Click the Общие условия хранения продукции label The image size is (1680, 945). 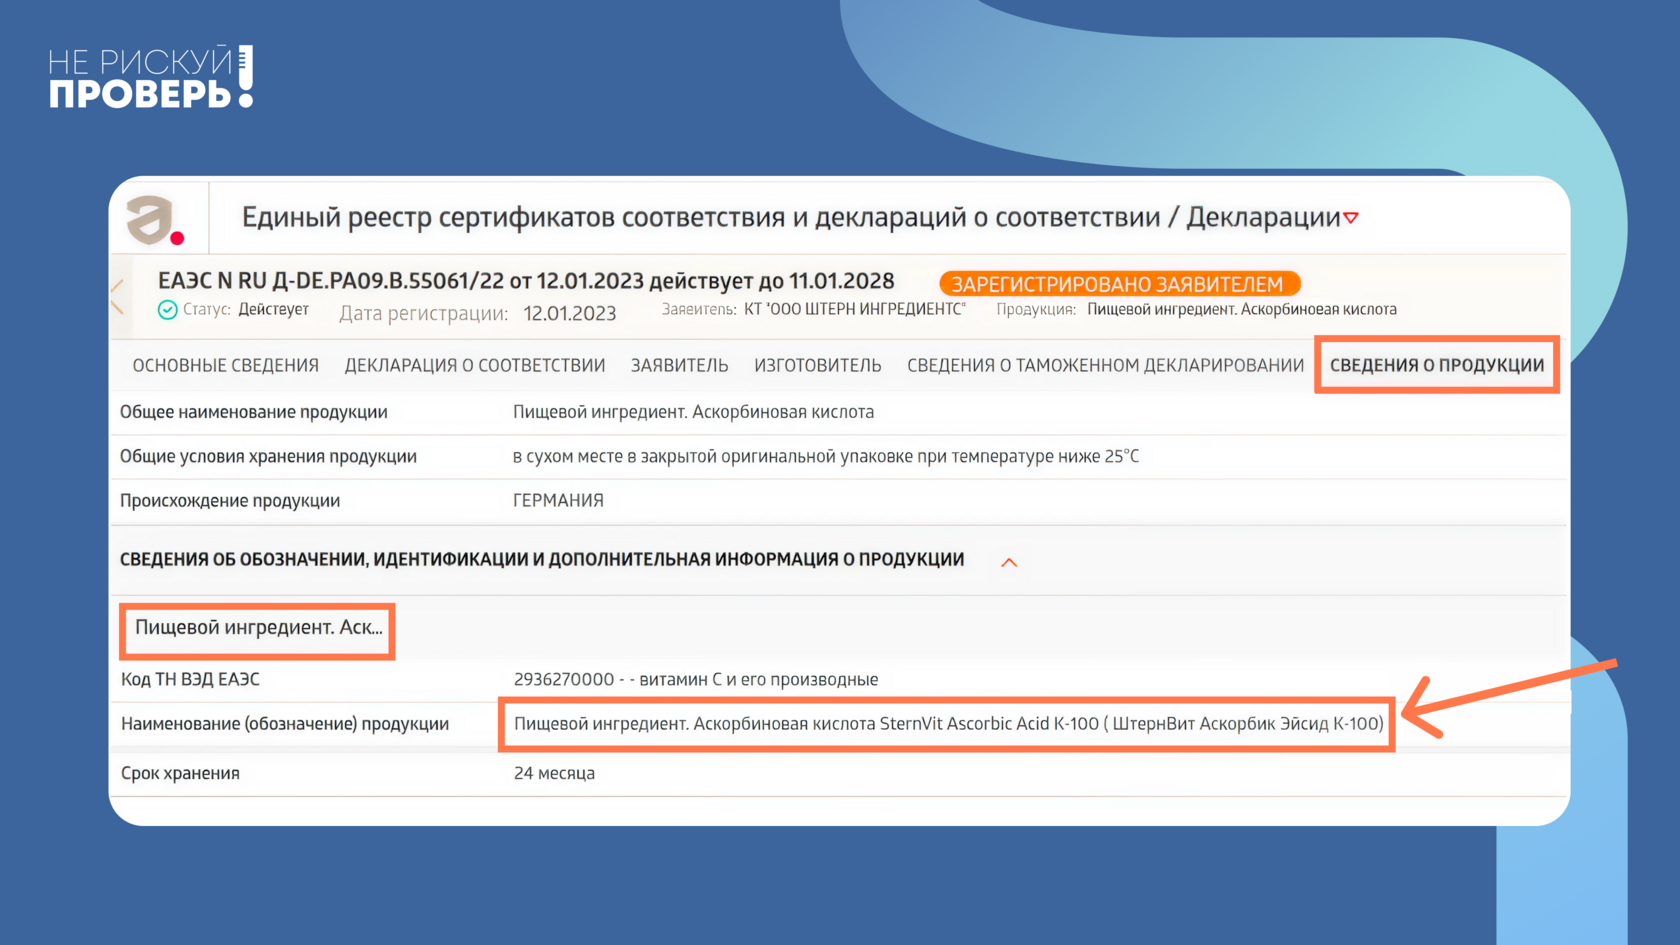click(x=268, y=457)
